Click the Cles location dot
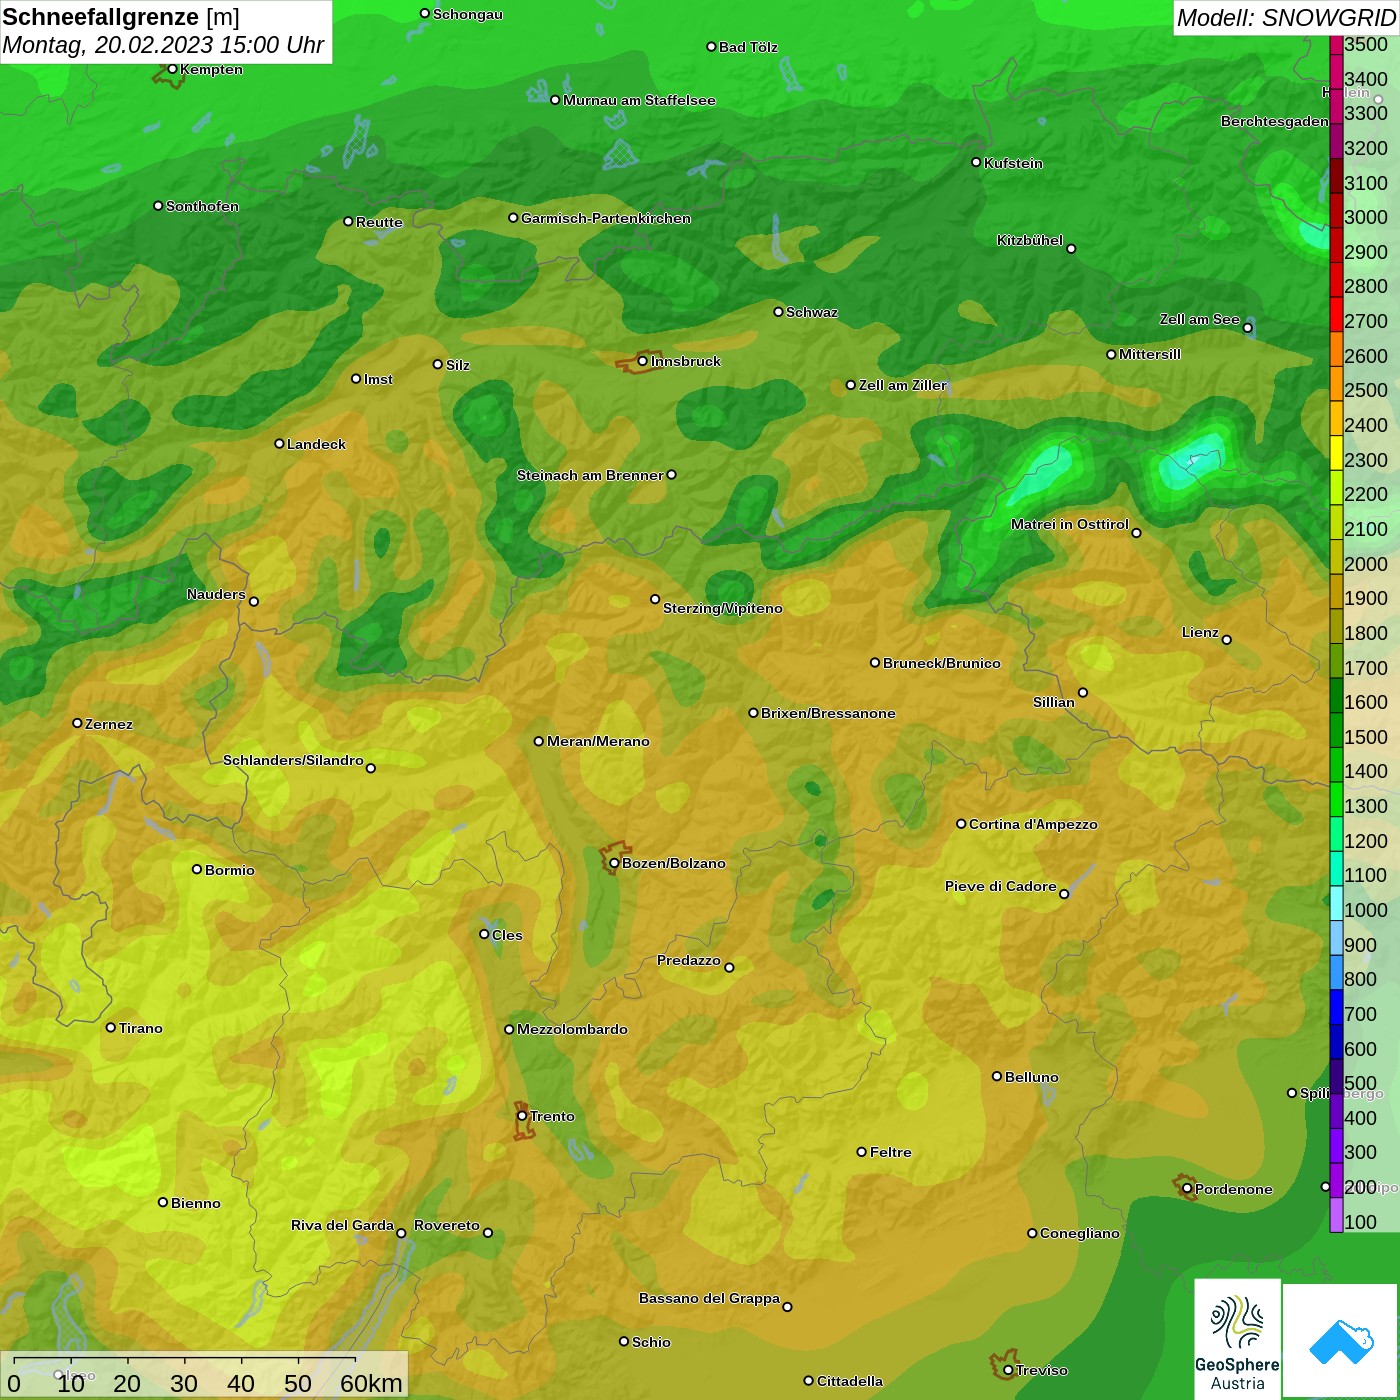1400x1400 pixels. click(x=484, y=934)
